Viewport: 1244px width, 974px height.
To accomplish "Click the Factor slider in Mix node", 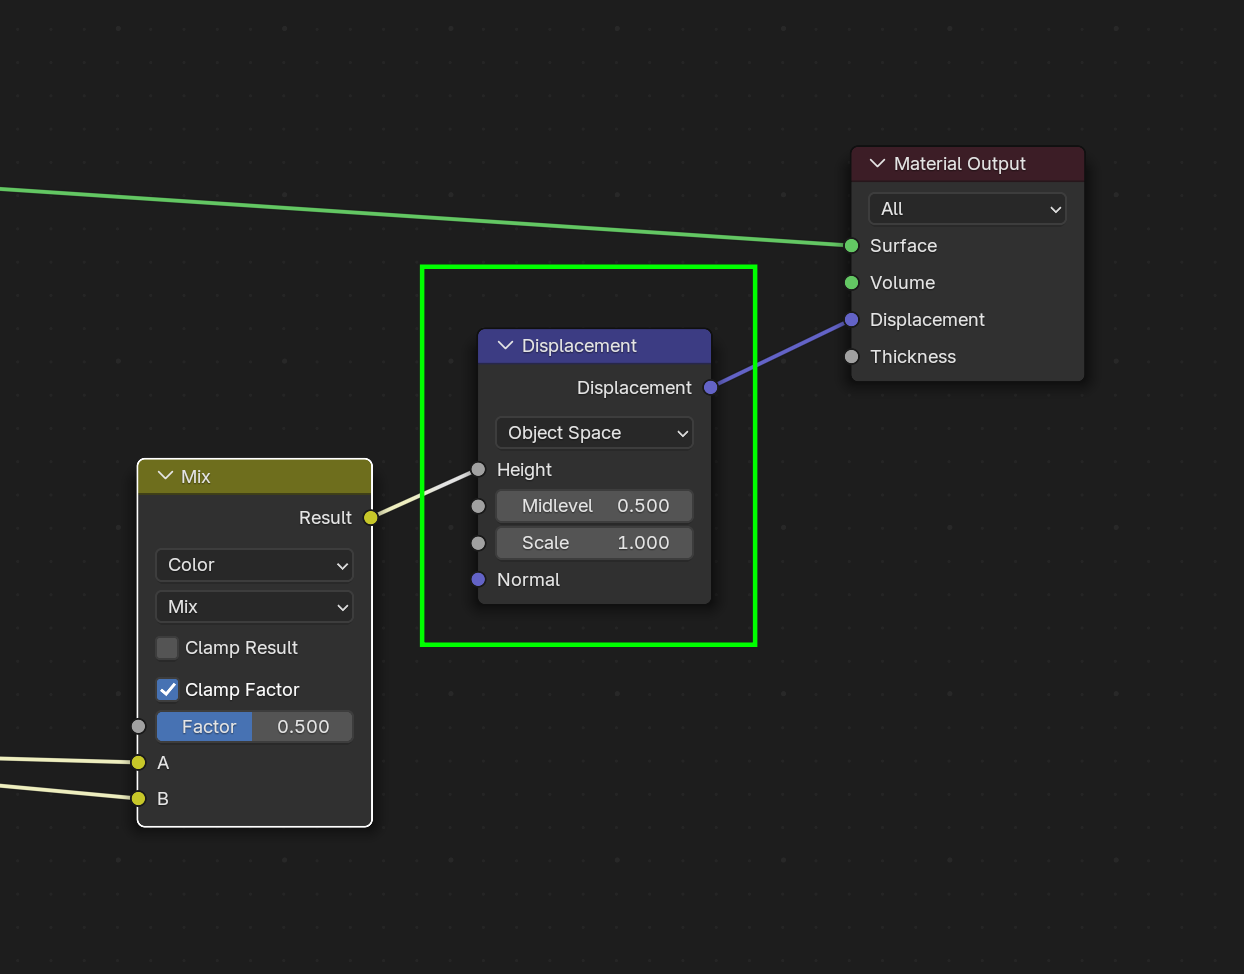I will [x=254, y=727].
